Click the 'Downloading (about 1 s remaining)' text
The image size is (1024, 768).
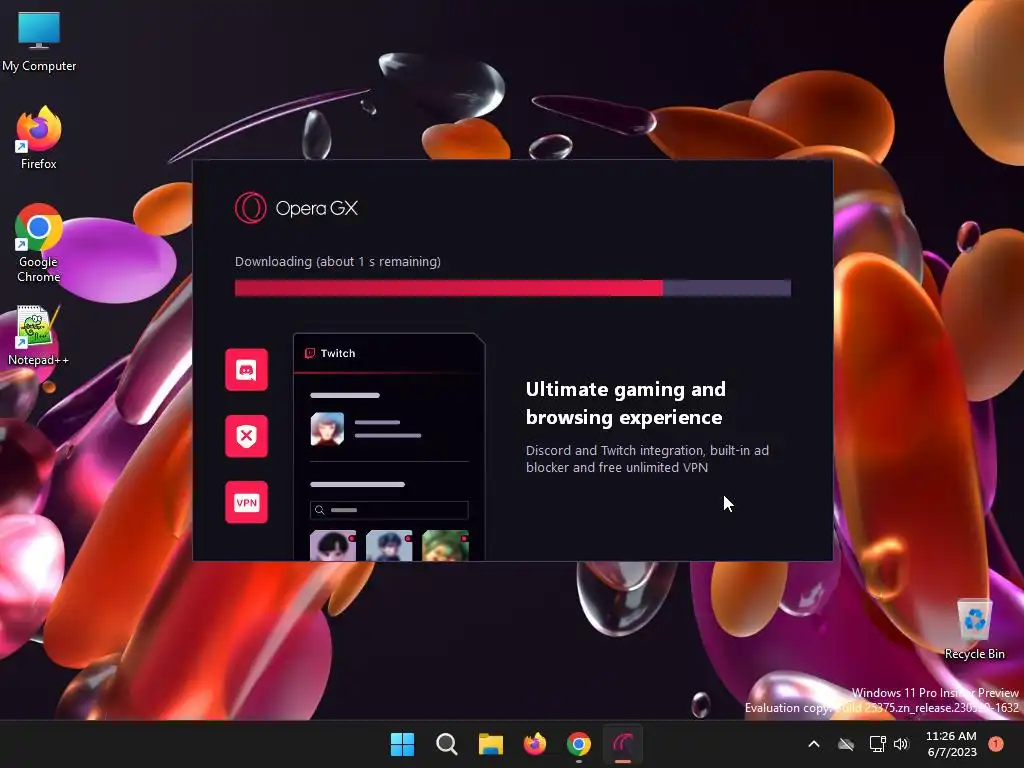point(338,261)
